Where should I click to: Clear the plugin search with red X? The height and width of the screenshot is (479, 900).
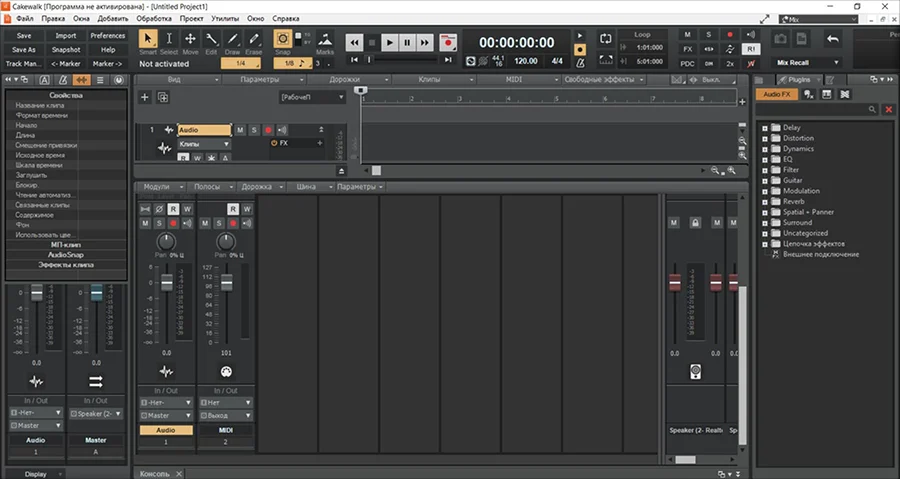point(889,109)
